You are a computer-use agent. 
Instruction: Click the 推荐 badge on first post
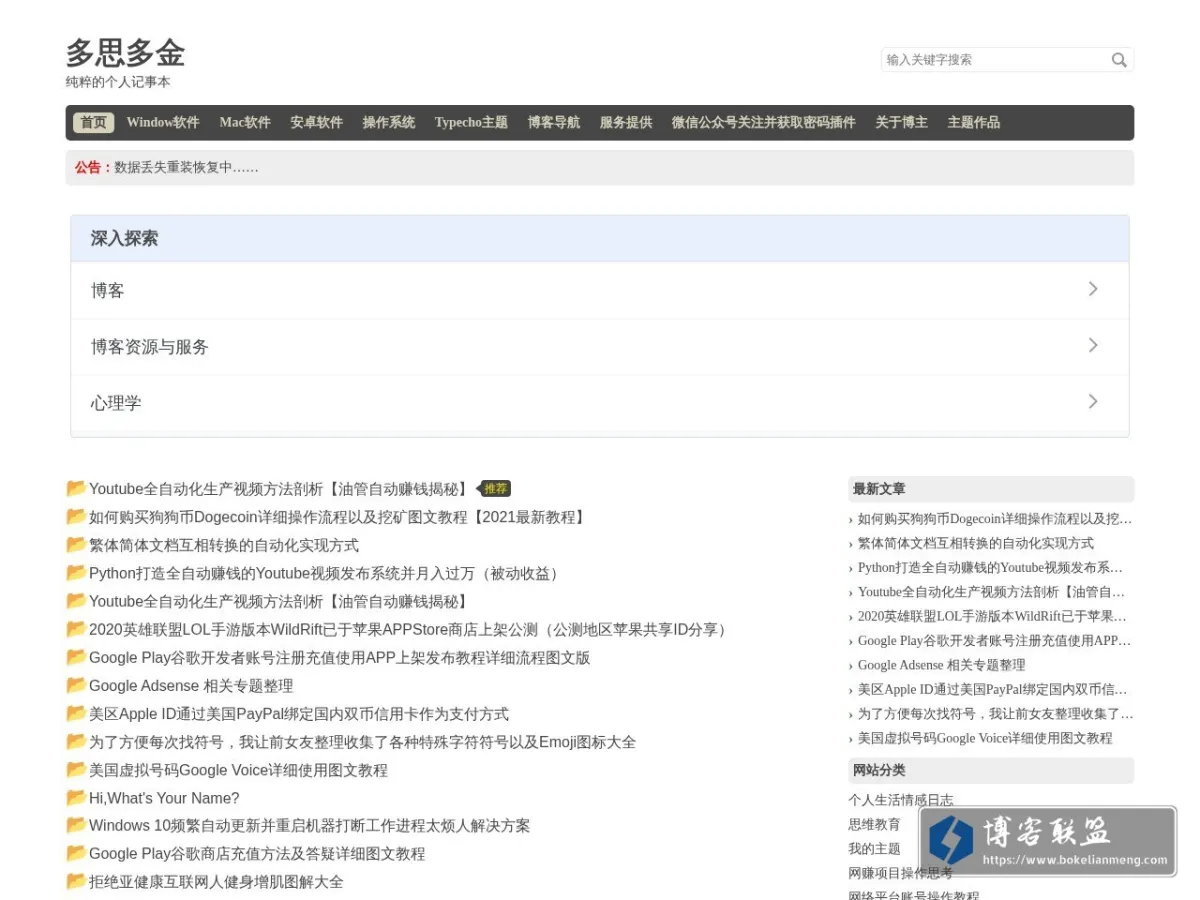[x=495, y=489]
